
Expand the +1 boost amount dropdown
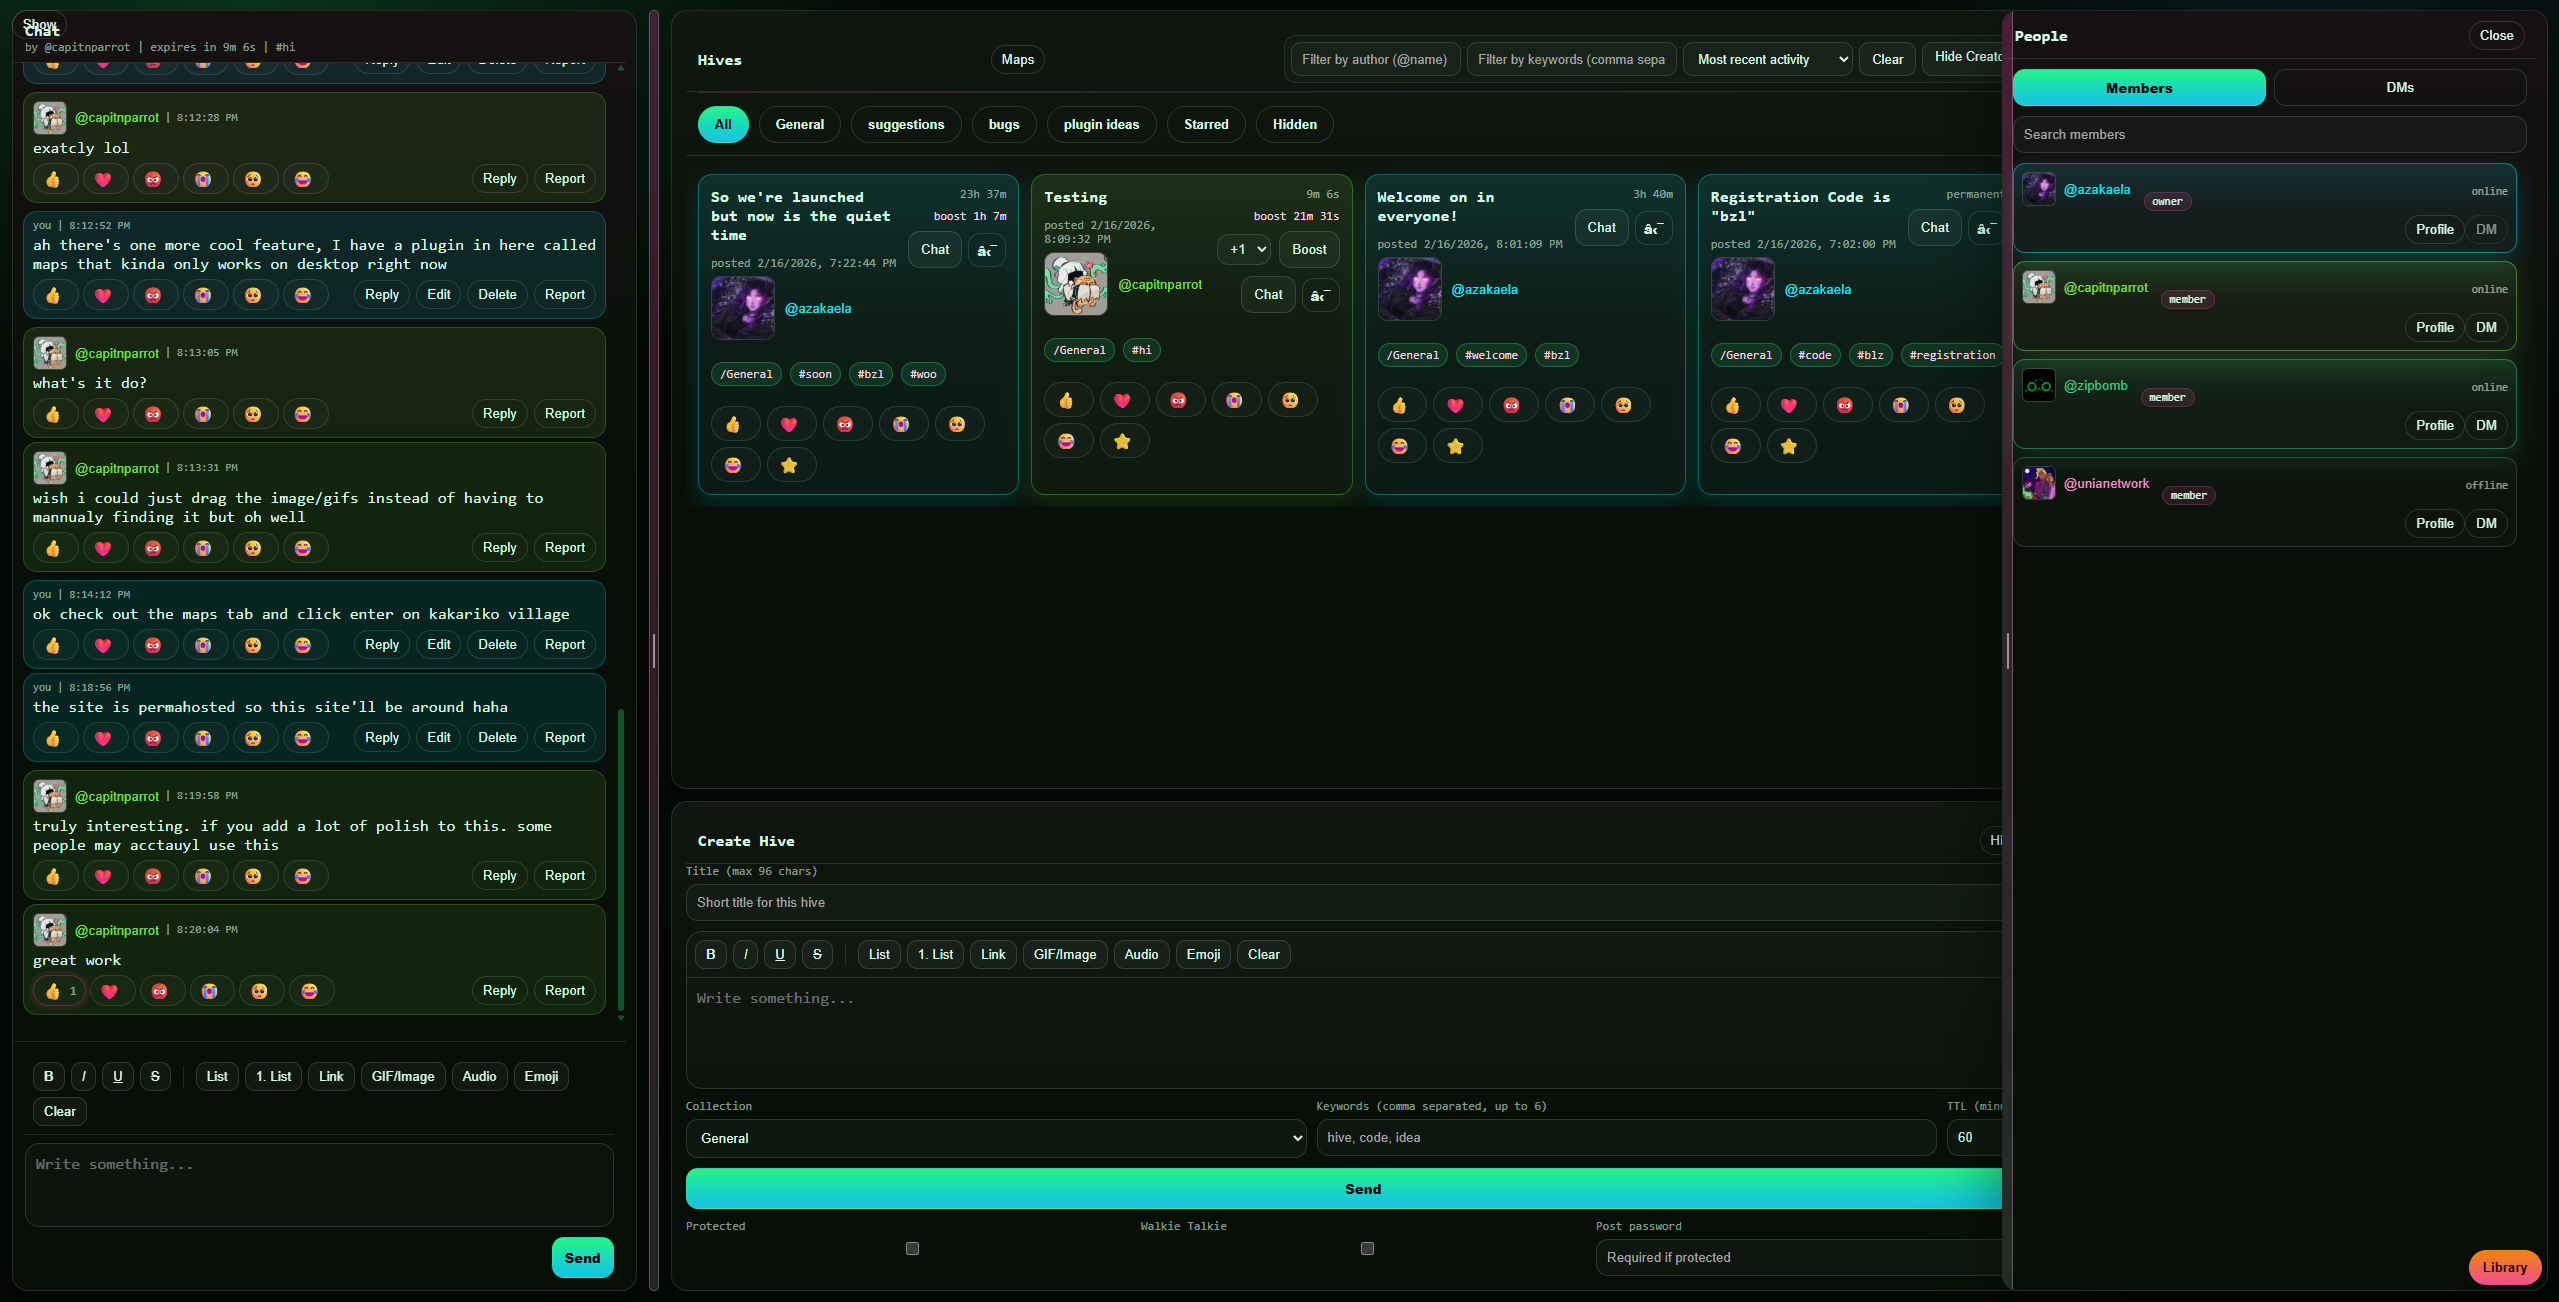(1244, 250)
